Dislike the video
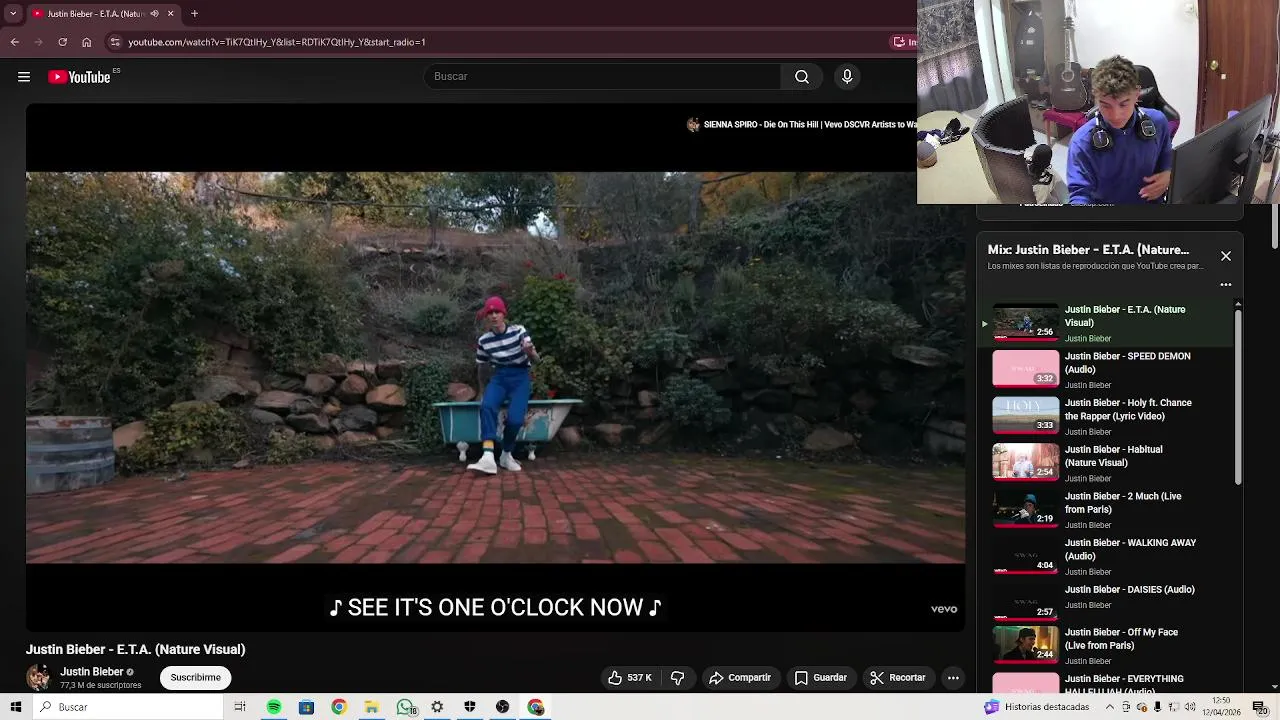The width and height of the screenshot is (1280, 720). (x=677, y=678)
